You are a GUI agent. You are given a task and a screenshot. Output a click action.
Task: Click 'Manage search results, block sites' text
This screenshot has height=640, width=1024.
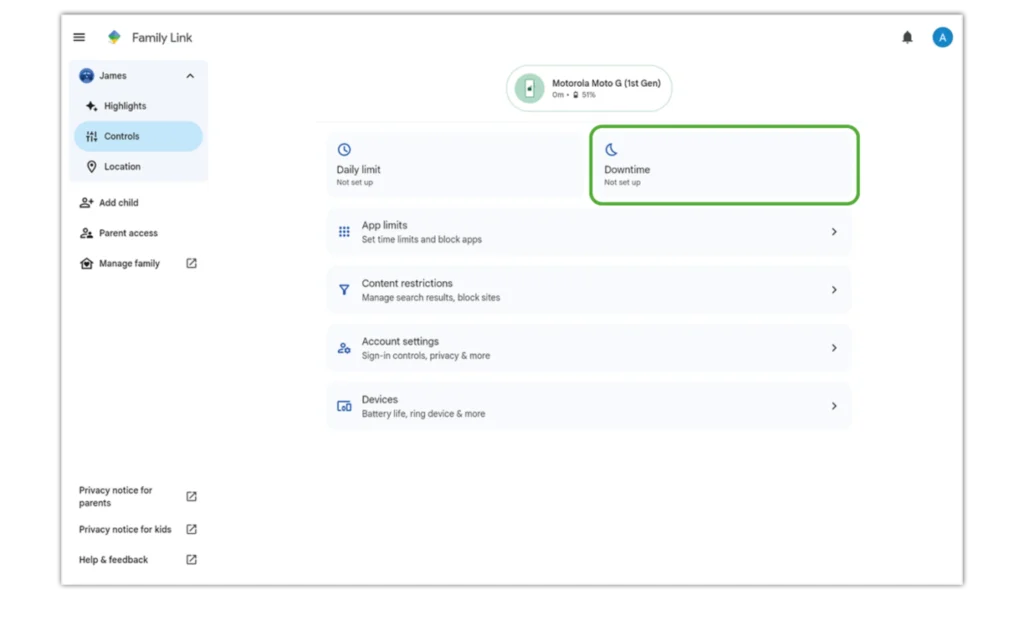coord(431,298)
